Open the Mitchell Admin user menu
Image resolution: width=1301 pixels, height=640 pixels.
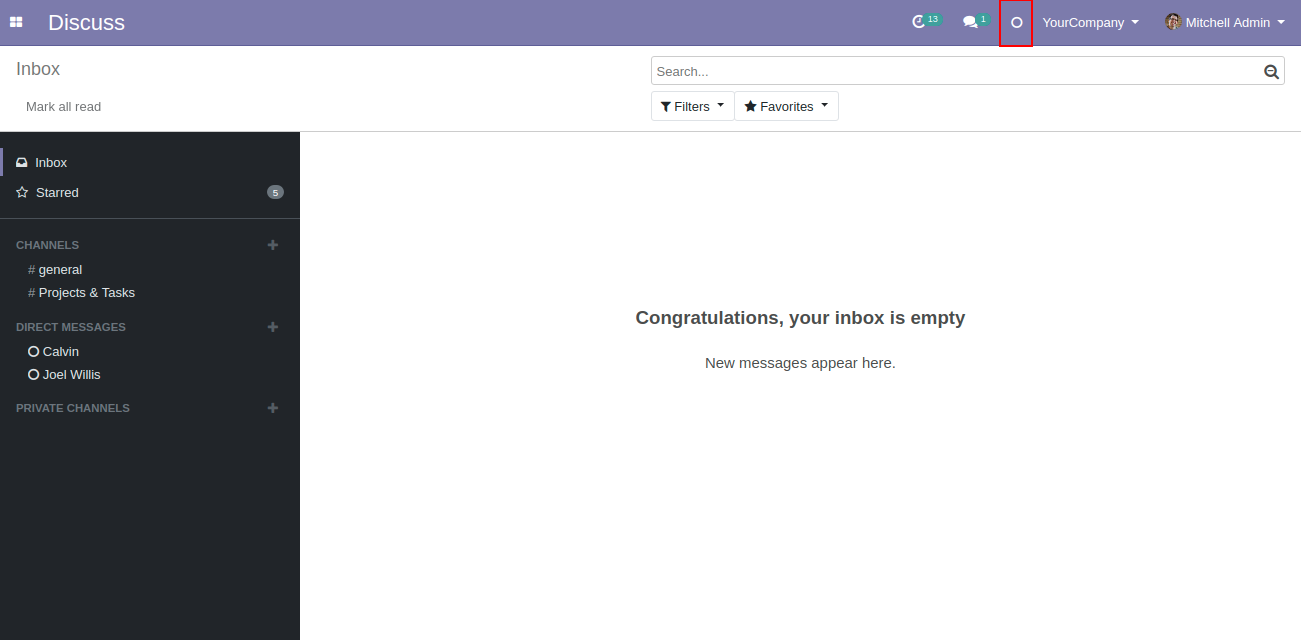pyautogui.click(x=1225, y=22)
